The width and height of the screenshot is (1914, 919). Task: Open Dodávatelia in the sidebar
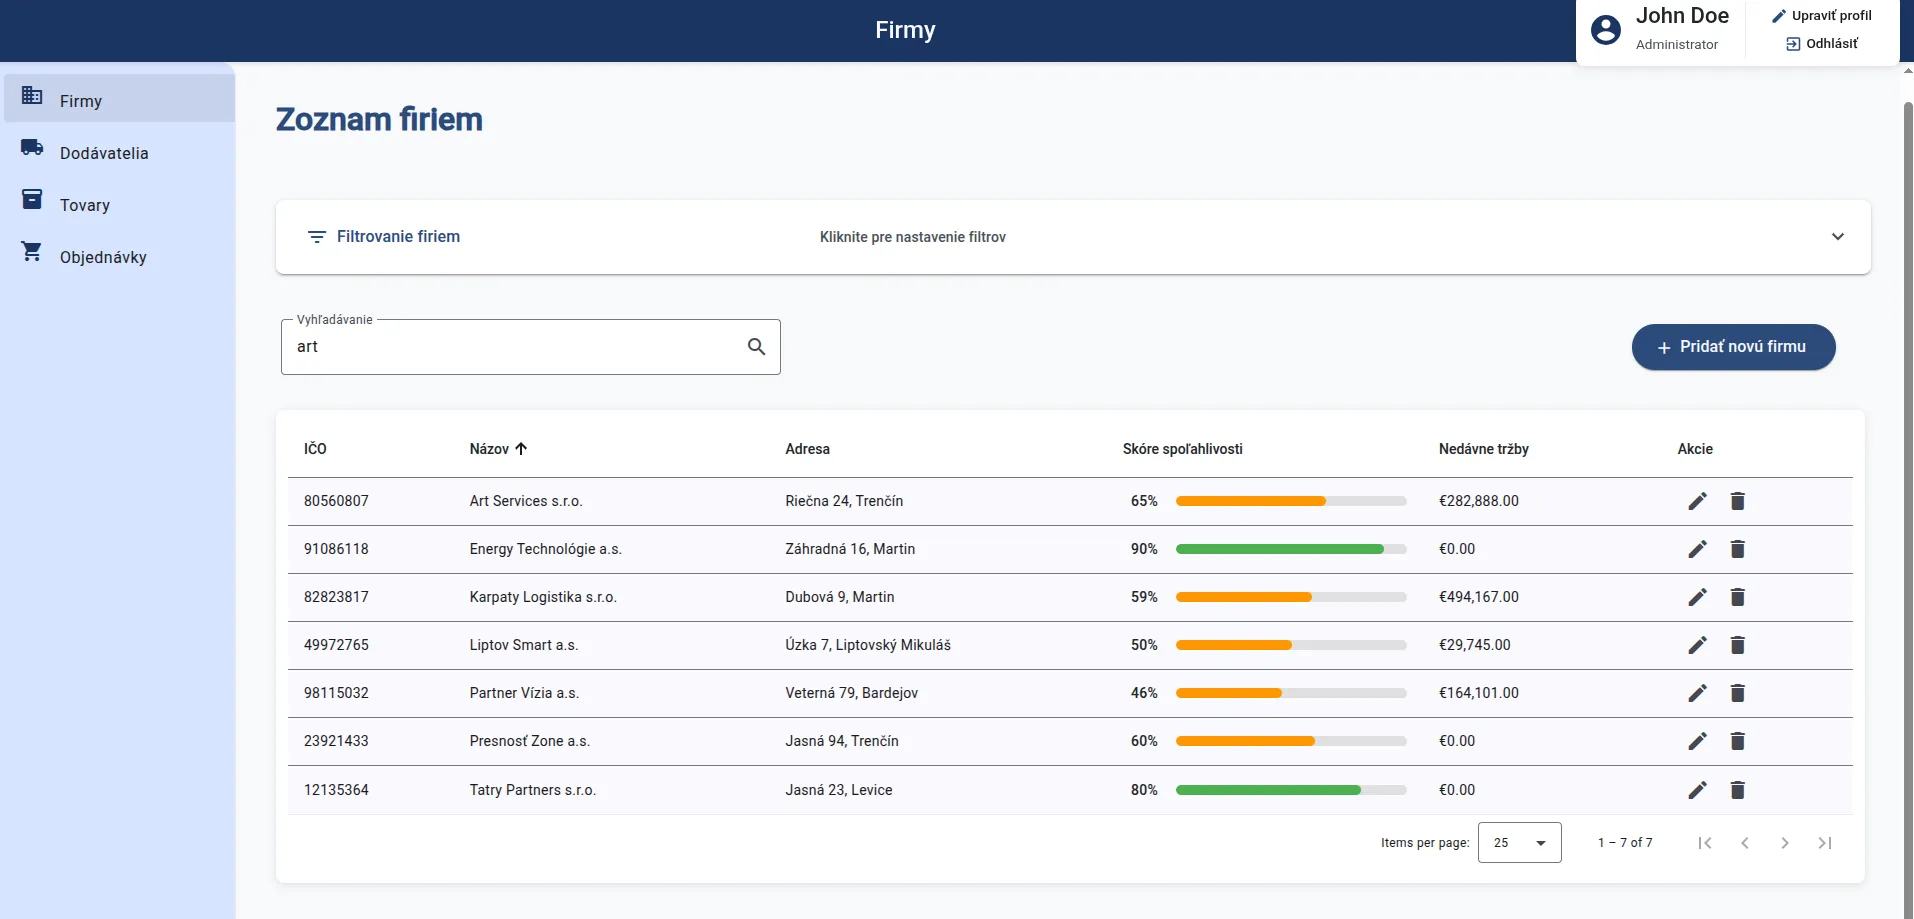click(104, 153)
